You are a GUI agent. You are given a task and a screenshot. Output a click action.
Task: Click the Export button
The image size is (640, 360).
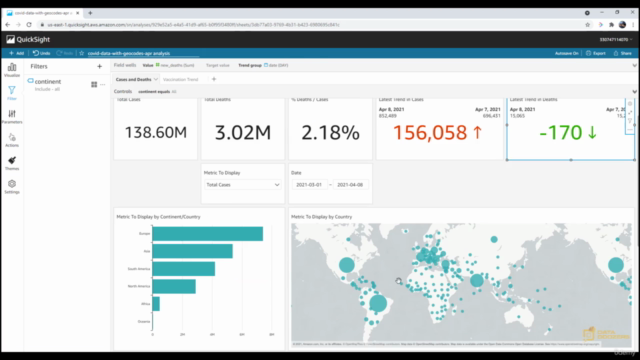(596, 53)
